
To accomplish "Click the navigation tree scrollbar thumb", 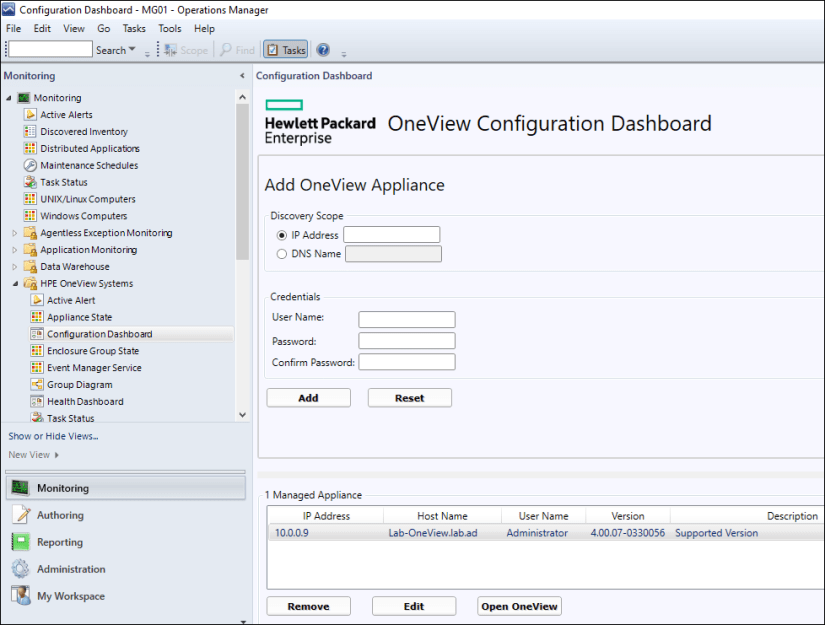I will click(x=242, y=182).
